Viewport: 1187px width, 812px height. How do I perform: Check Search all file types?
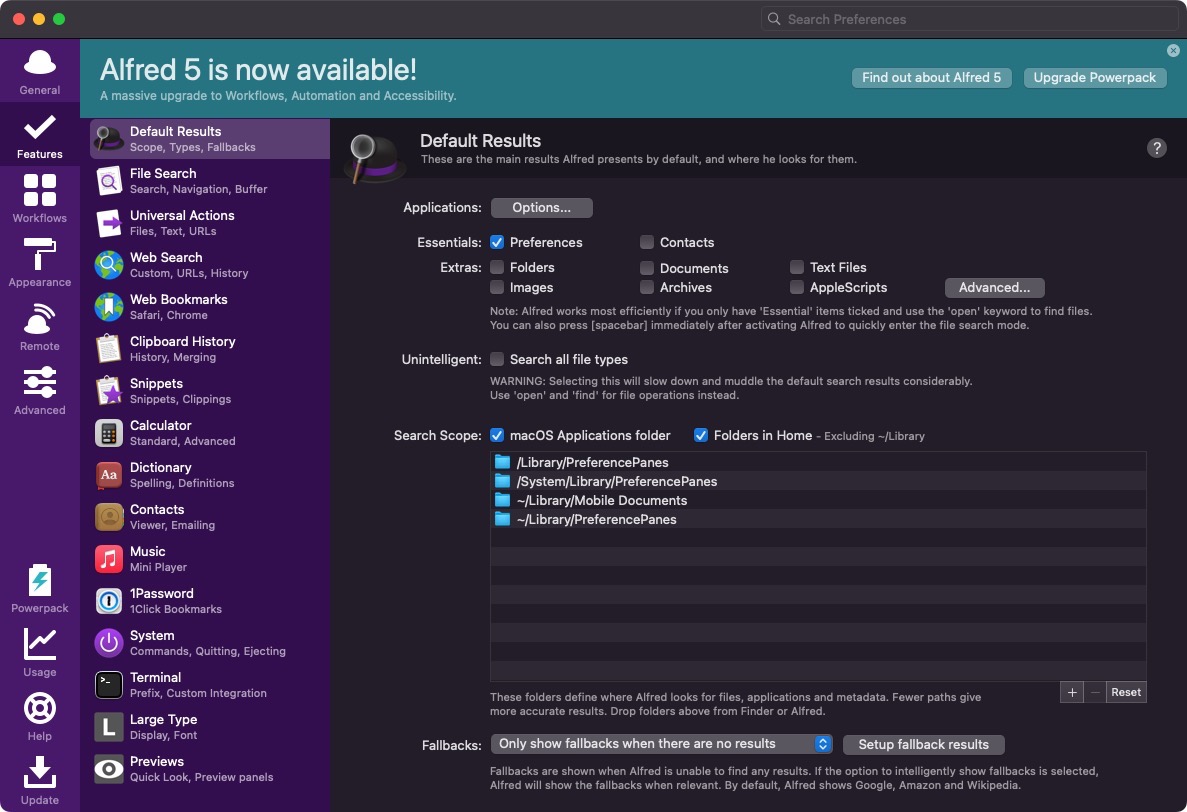tap(497, 359)
